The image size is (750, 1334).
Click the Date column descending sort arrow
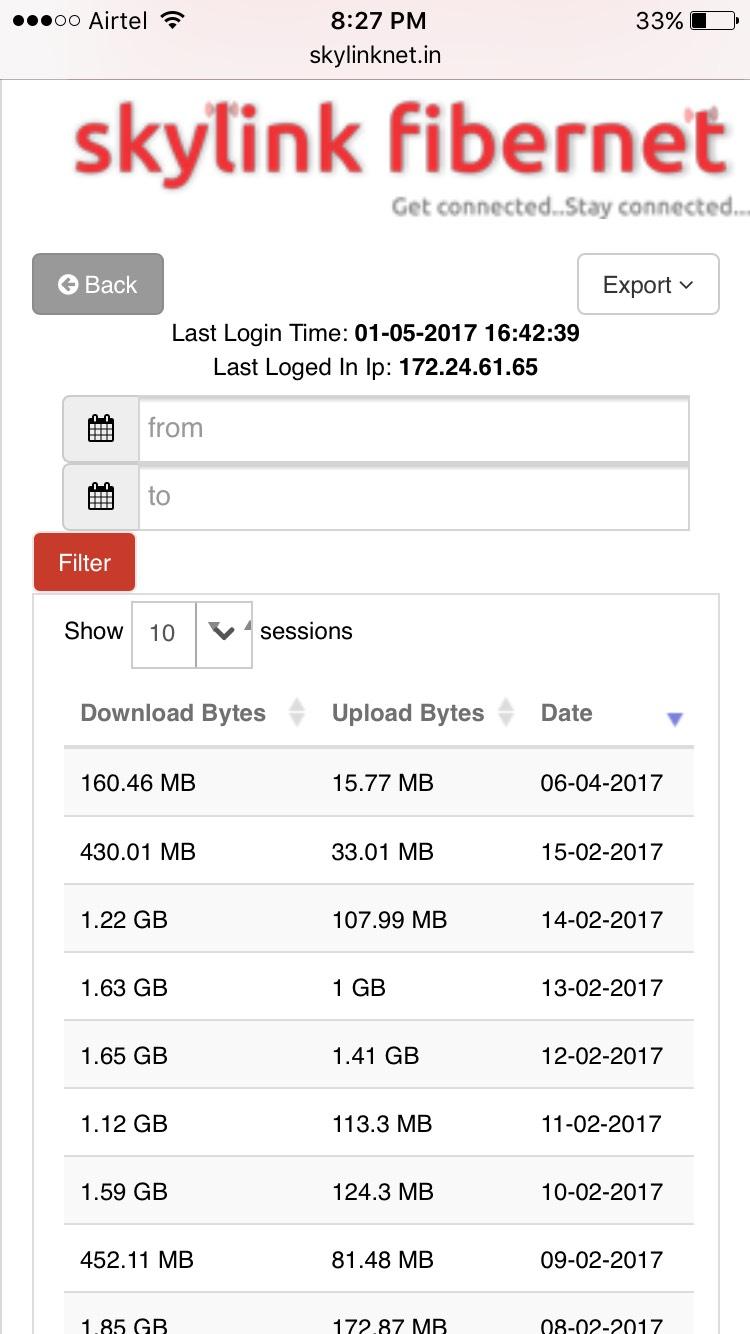[x=674, y=718]
